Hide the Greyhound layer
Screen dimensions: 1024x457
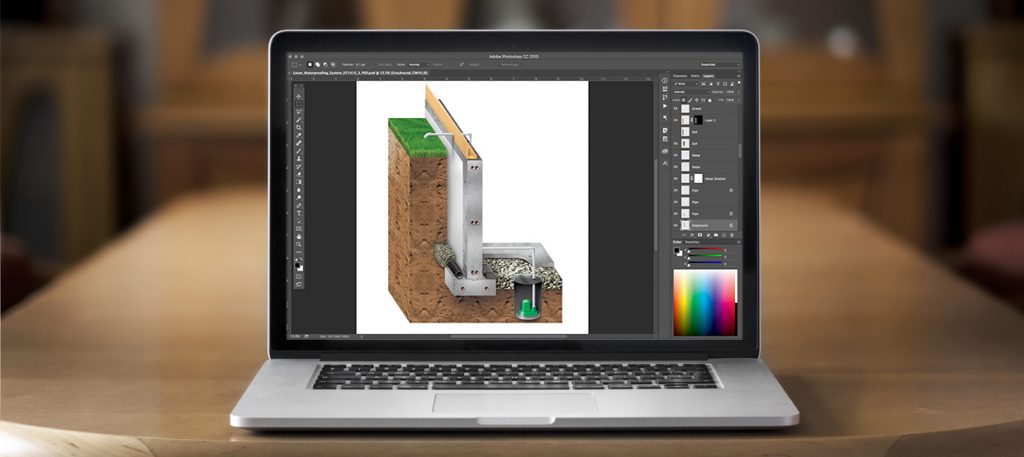point(676,226)
